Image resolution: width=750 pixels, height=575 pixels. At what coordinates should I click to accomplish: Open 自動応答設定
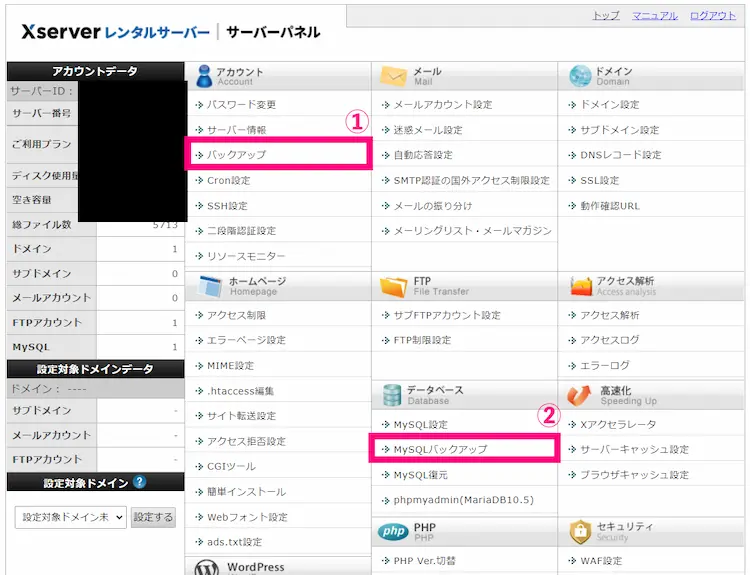[x=423, y=155]
